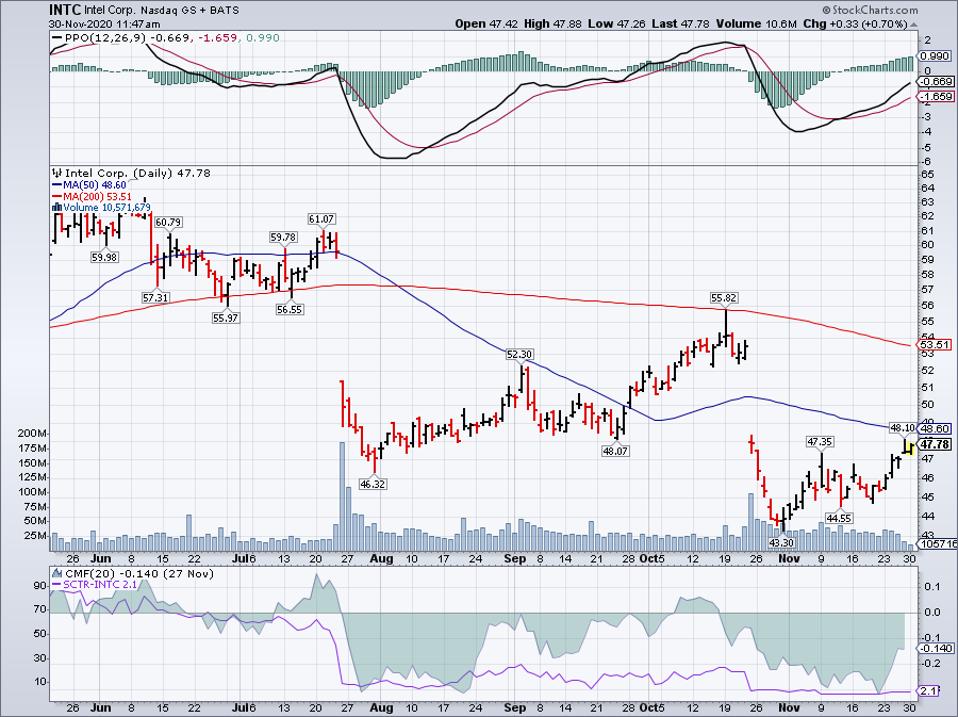Click the 61.07 peak price label

pos(322,219)
